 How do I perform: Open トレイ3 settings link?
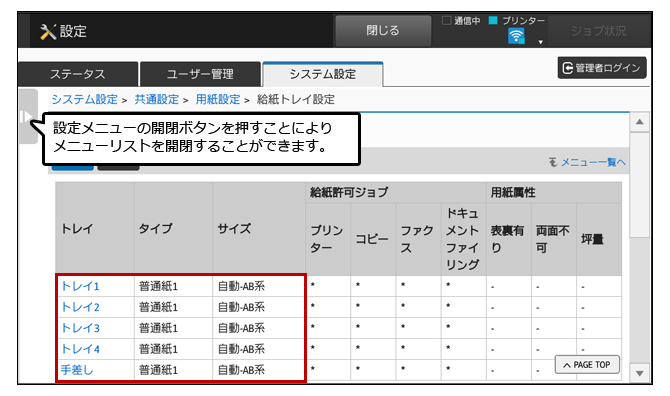pyautogui.click(x=80, y=328)
